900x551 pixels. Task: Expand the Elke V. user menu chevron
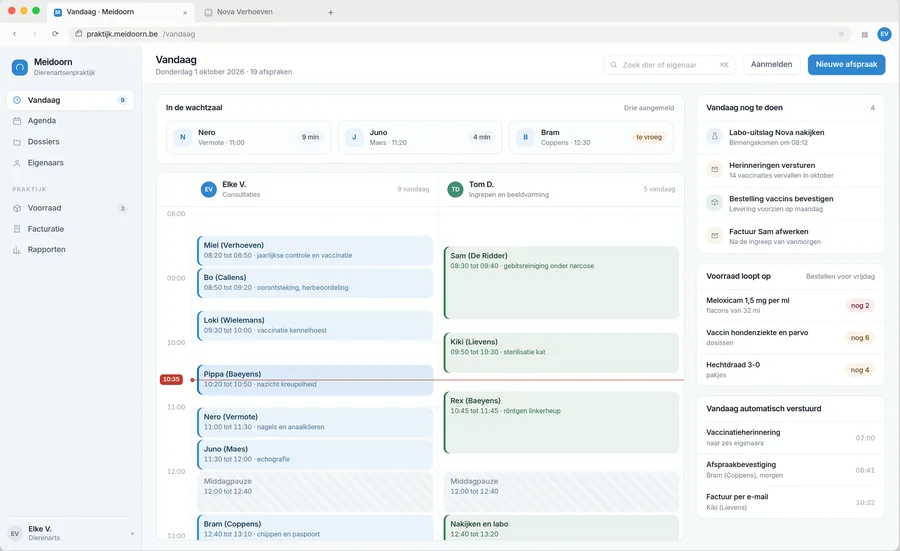pyautogui.click(x=132, y=534)
